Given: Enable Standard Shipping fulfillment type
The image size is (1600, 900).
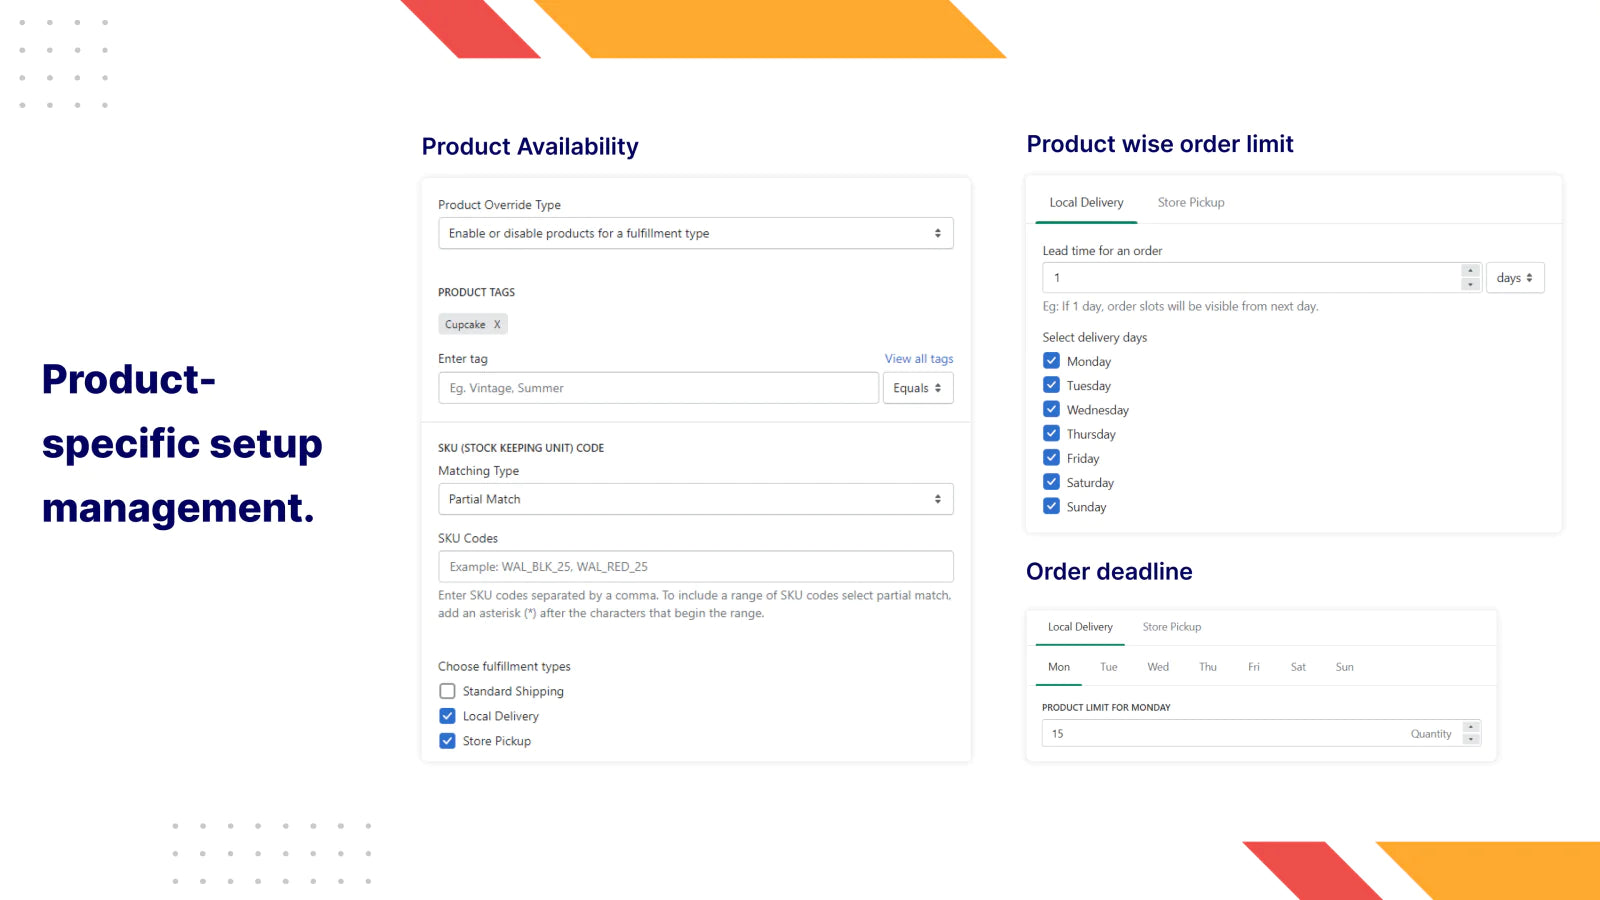Looking at the screenshot, I should 447,690.
